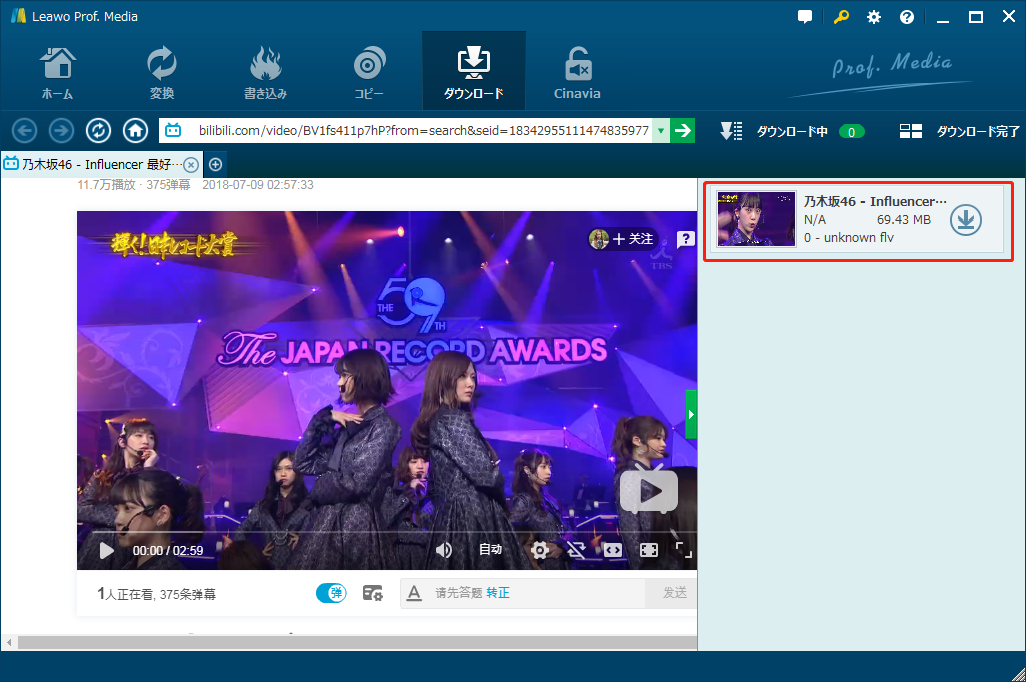1026x682 pixels.
Task: Open the Cinavia removal module
Action: coord(577,72)
